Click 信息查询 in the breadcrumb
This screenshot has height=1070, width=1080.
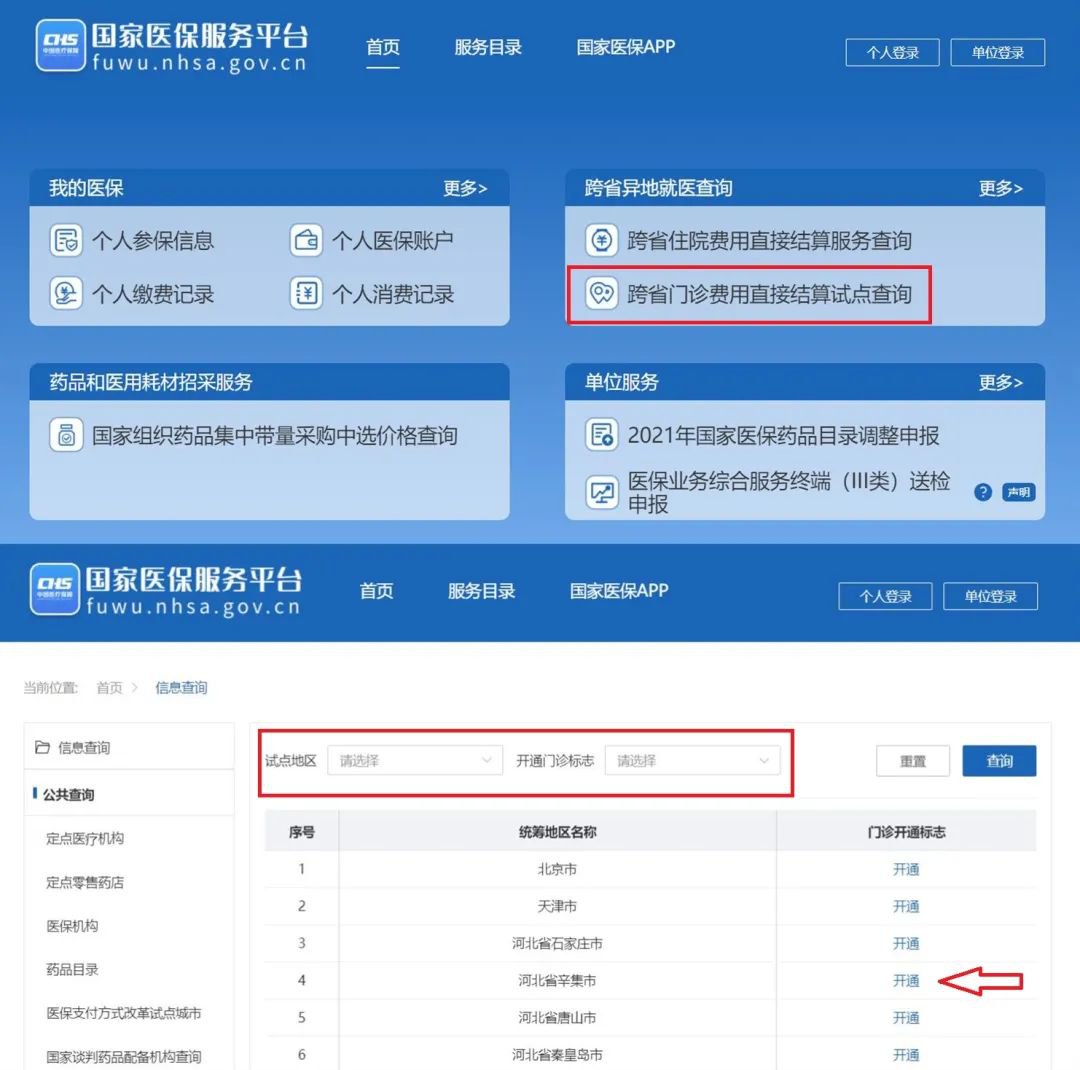(181, 688)
